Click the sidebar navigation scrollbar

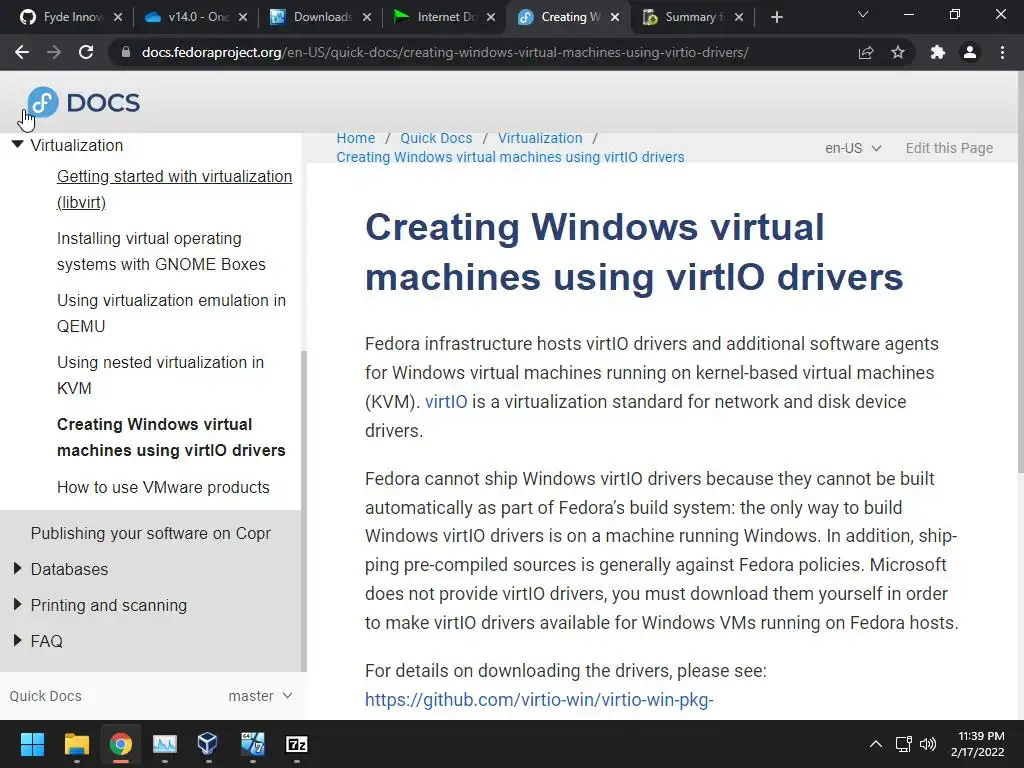304,511
